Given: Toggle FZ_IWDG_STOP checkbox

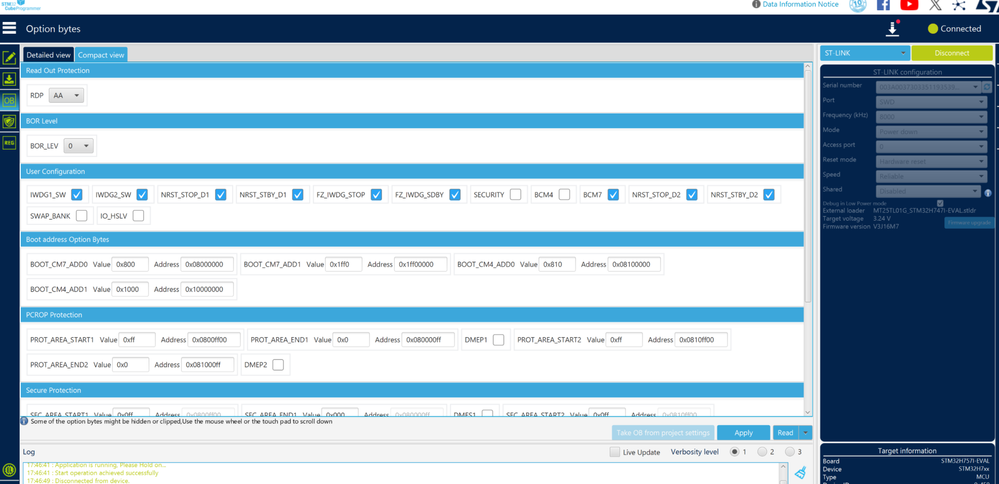Looking at the screenshot, I should coord(377,194).
